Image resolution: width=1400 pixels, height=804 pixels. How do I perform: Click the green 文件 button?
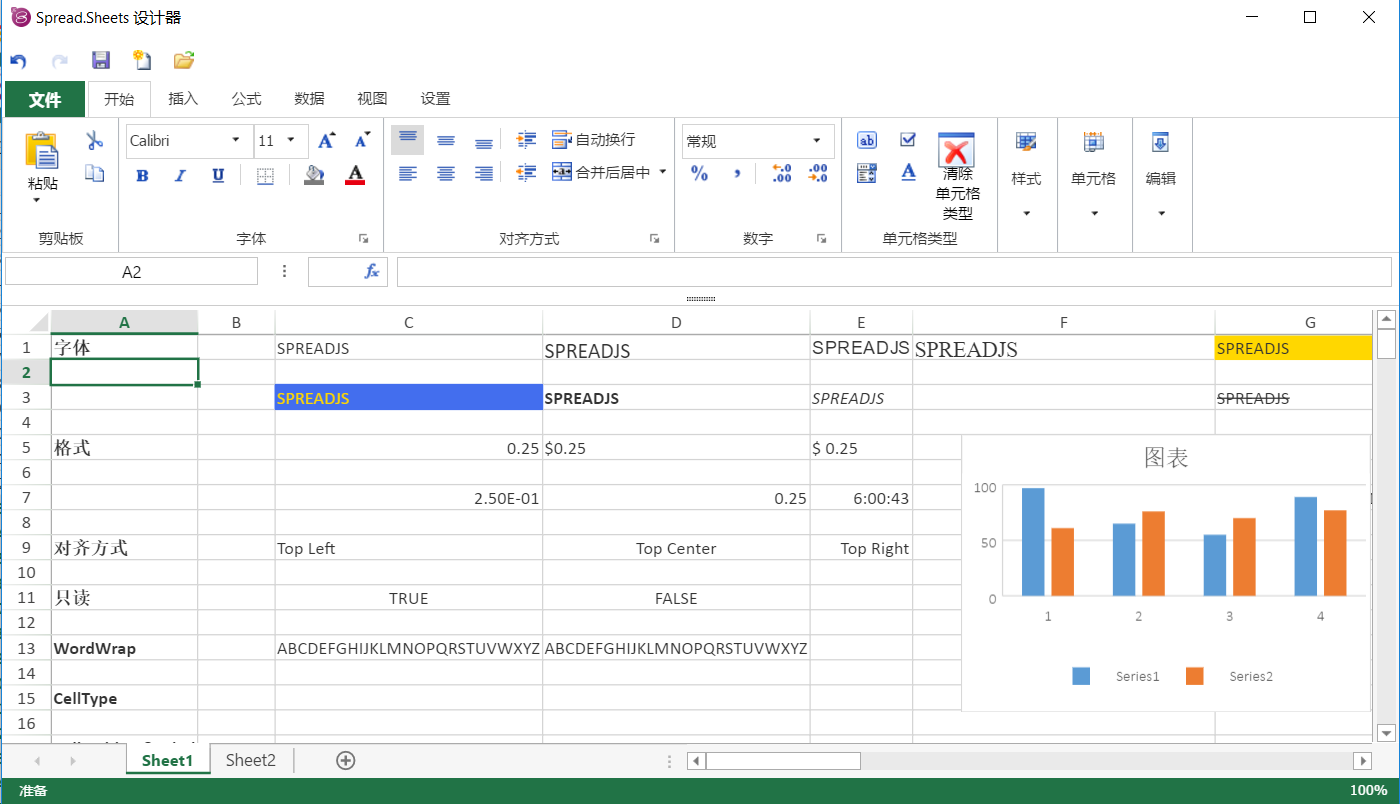pyautogui.click(x=45, y=99)
